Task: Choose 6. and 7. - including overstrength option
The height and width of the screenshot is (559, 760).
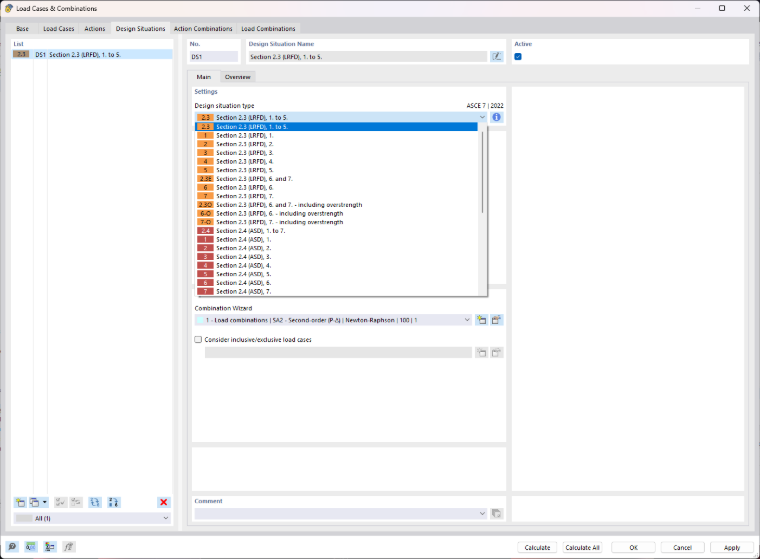Action: tap(337, 205)
